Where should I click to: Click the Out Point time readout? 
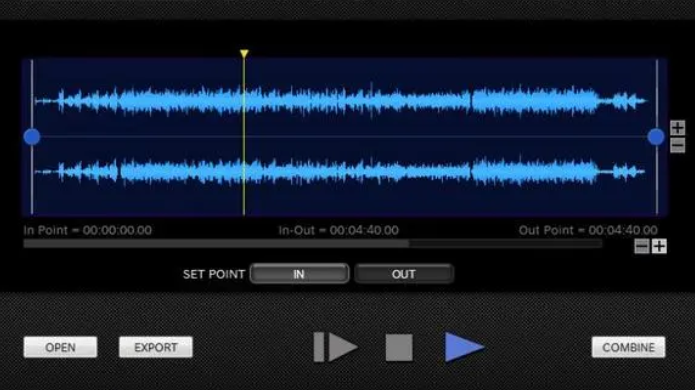click(588, 230)
